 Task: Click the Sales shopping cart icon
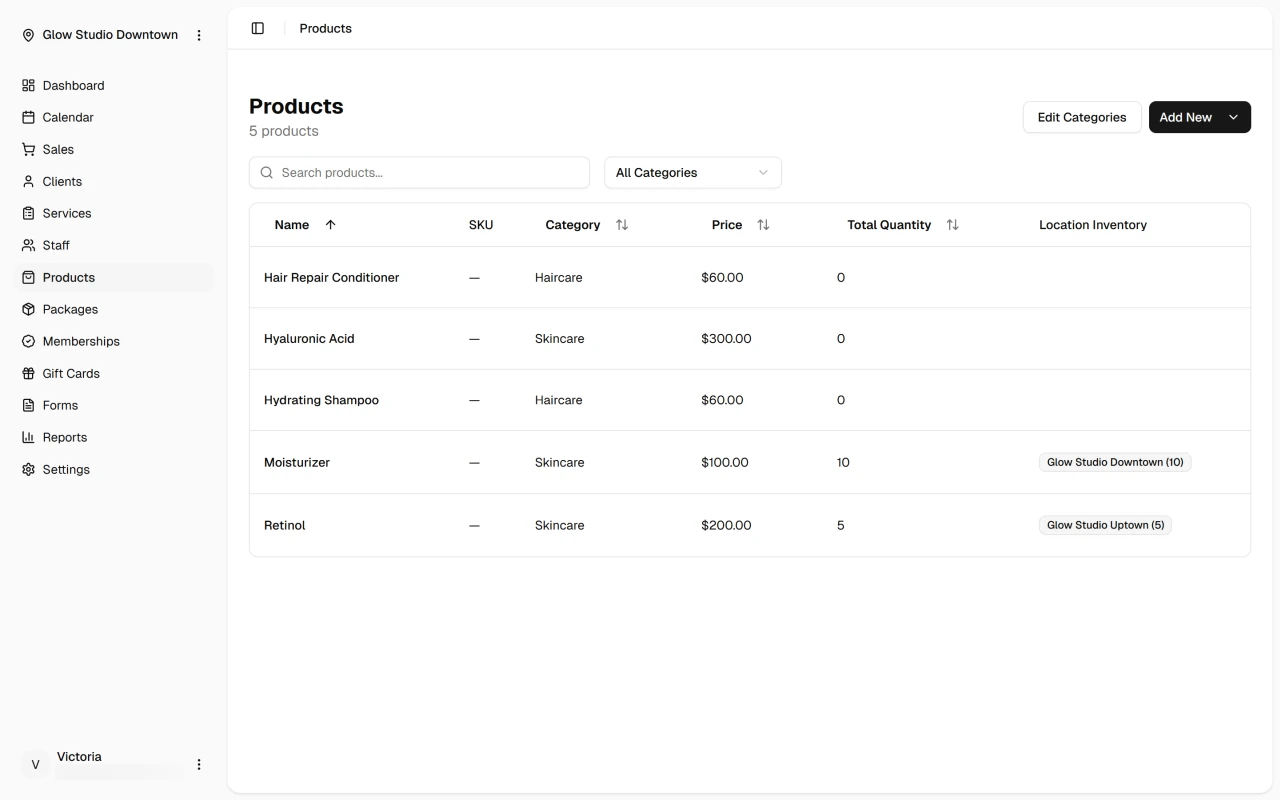tap(28, 150)
